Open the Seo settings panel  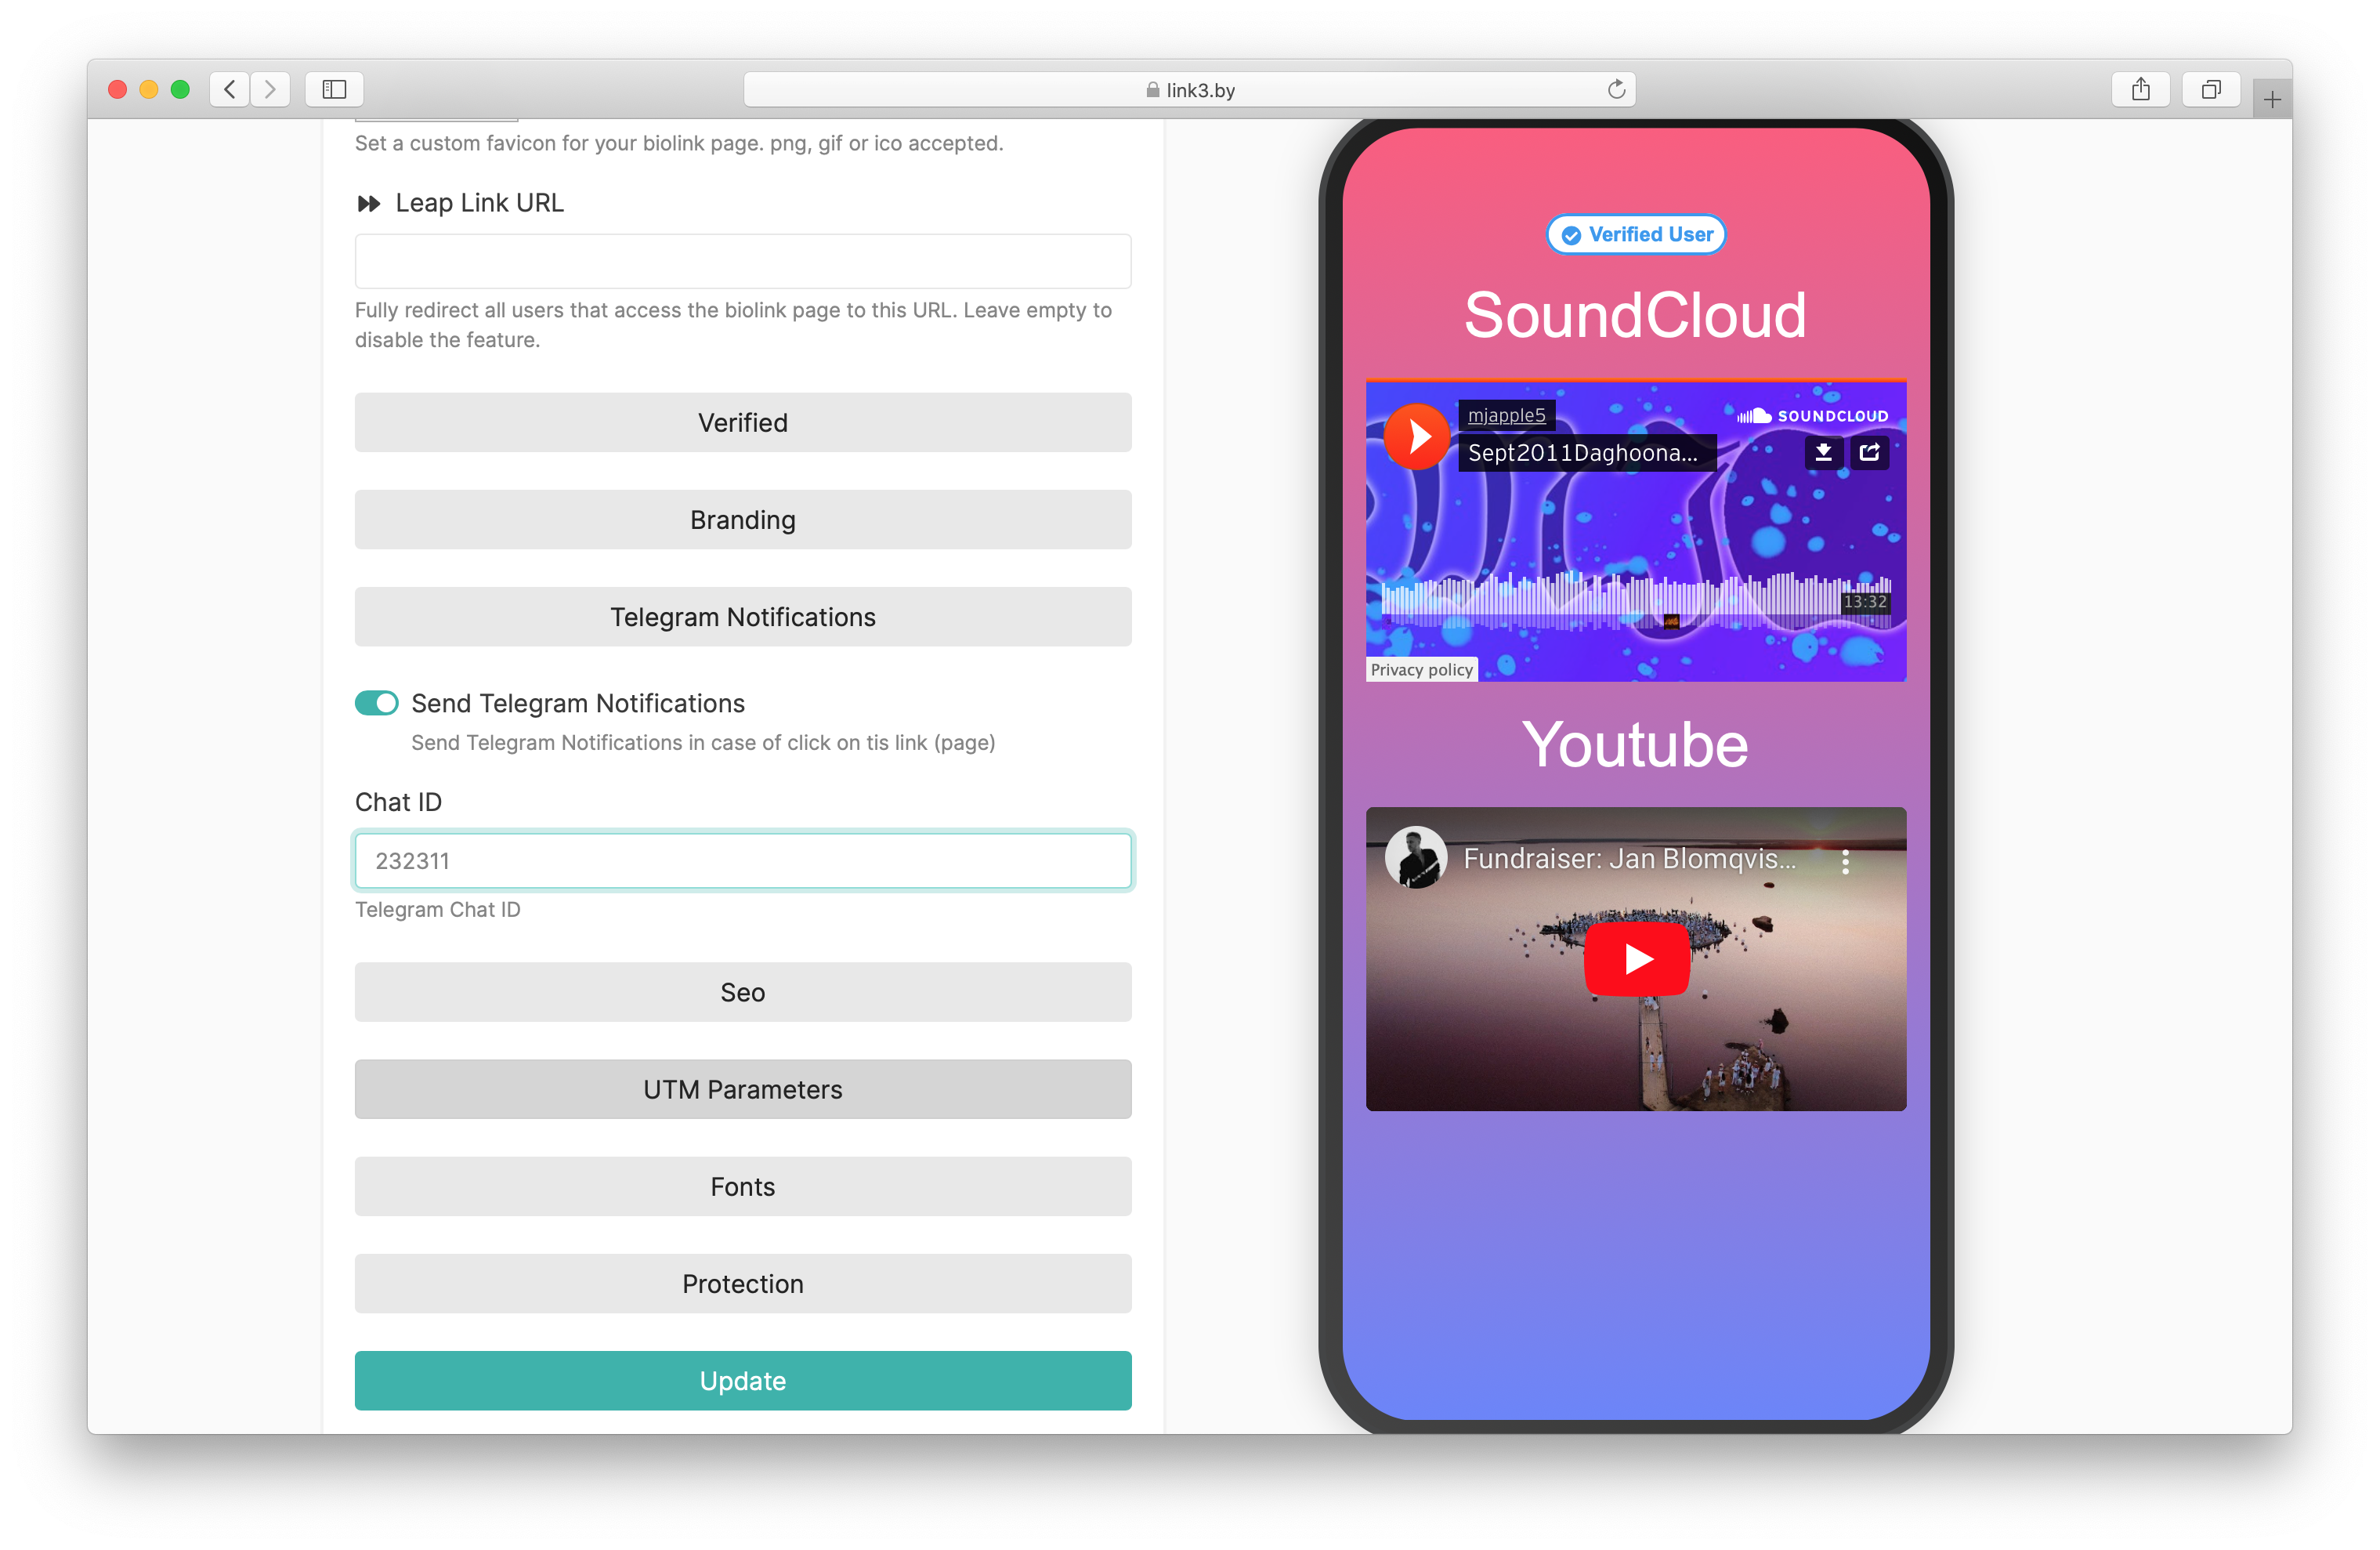pyautogui.click(x=743, y=993)
